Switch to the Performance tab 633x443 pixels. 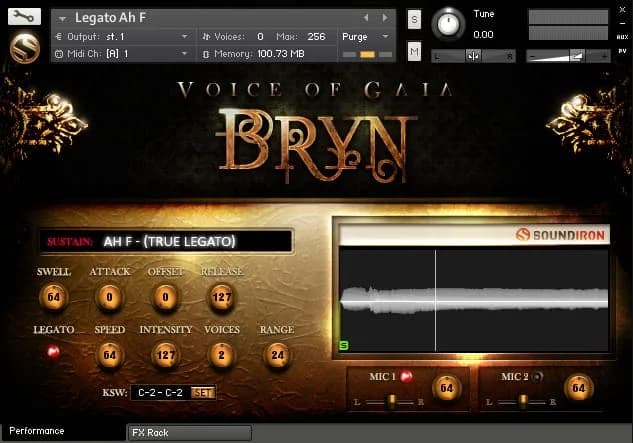point(63,431)
